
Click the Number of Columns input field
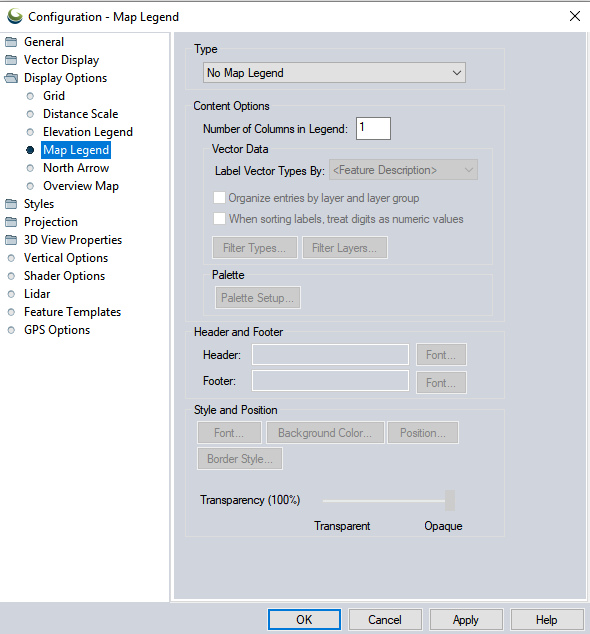coord(373,129)
